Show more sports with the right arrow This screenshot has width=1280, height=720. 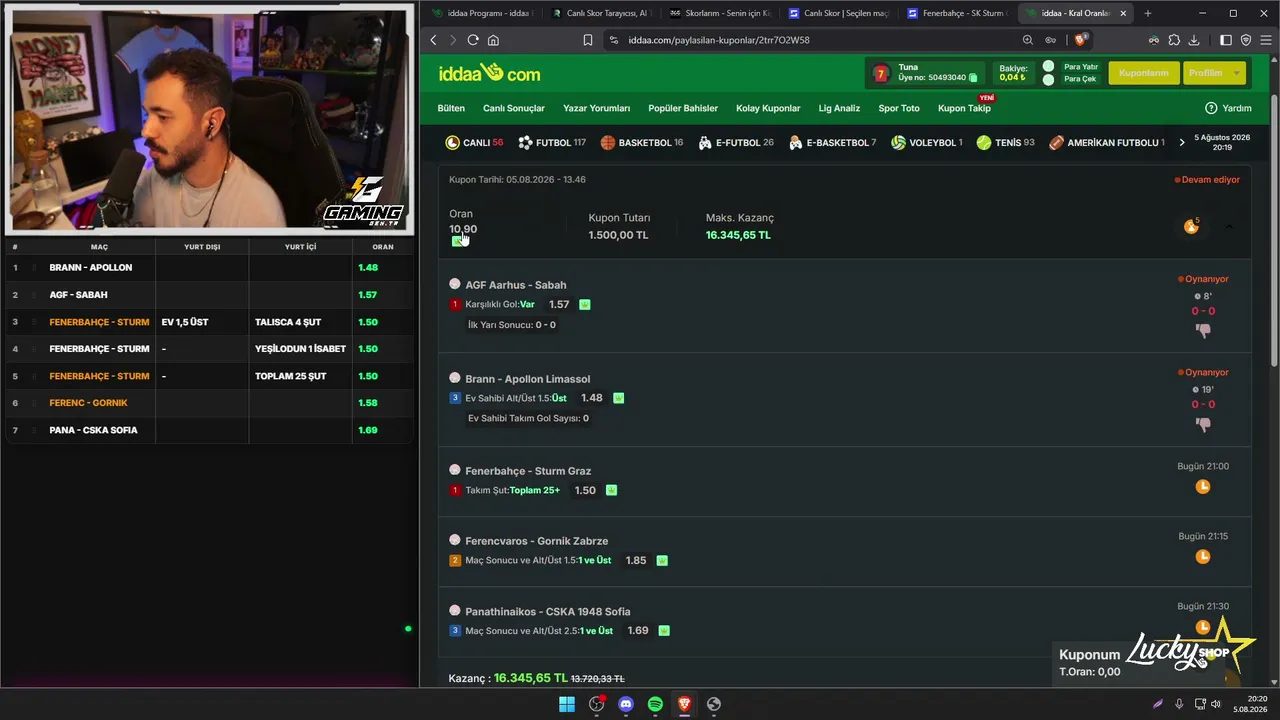pyautogui.click(x=1182, y=143)
